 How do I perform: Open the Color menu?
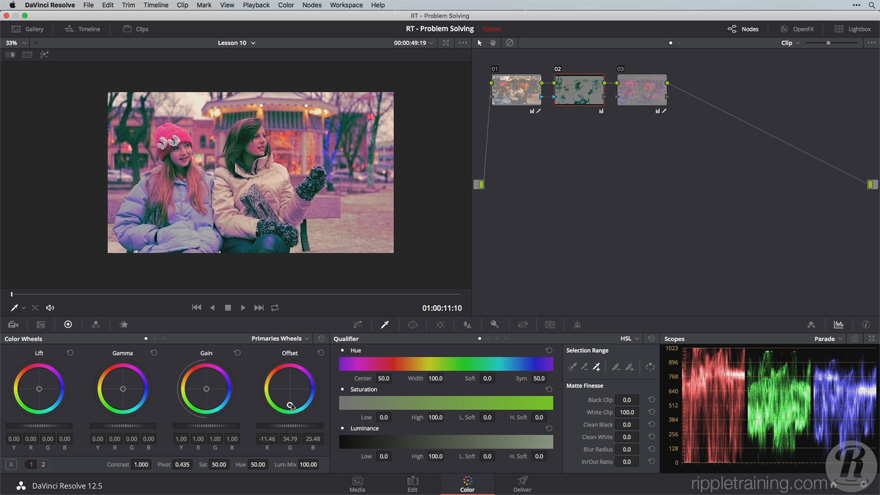coord(286,5)
